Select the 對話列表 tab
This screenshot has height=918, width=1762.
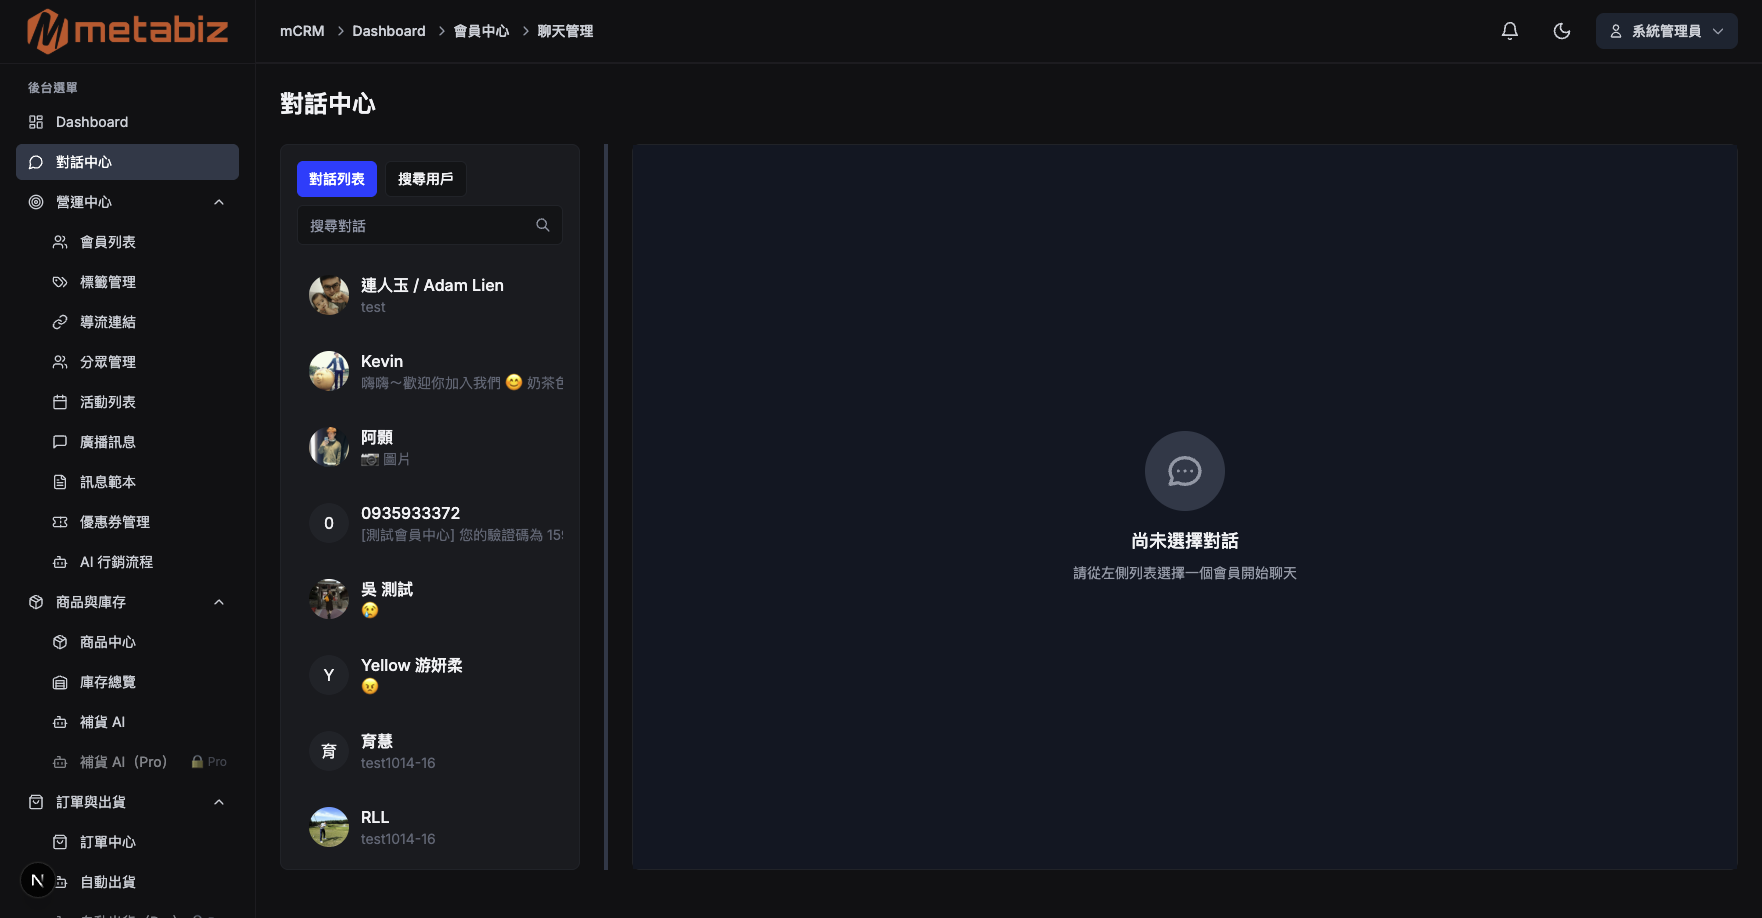337,179
